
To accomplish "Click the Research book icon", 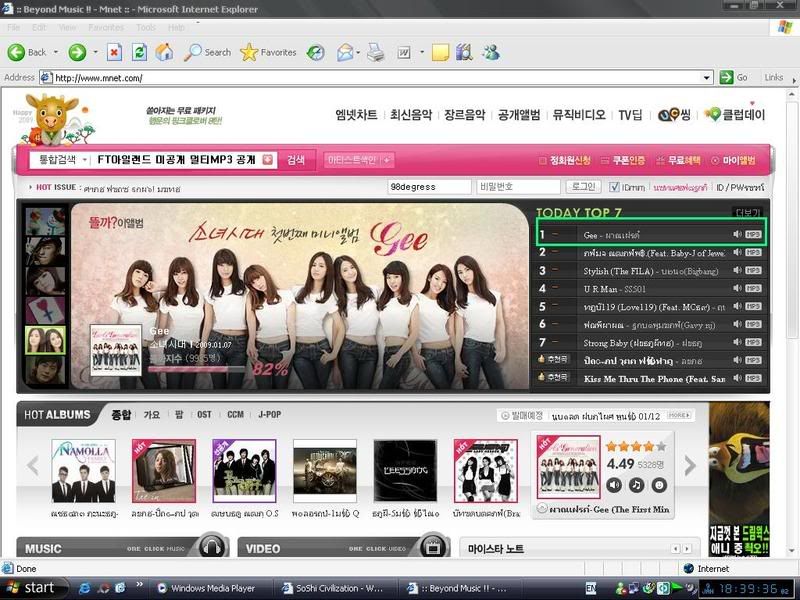I will click(x=464, y=52).
